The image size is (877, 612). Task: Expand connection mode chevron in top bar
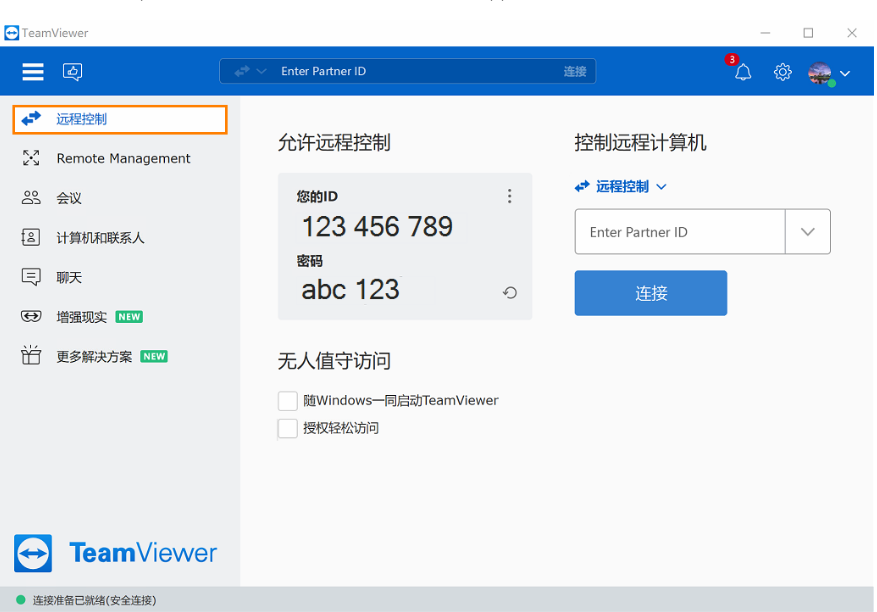261,72
